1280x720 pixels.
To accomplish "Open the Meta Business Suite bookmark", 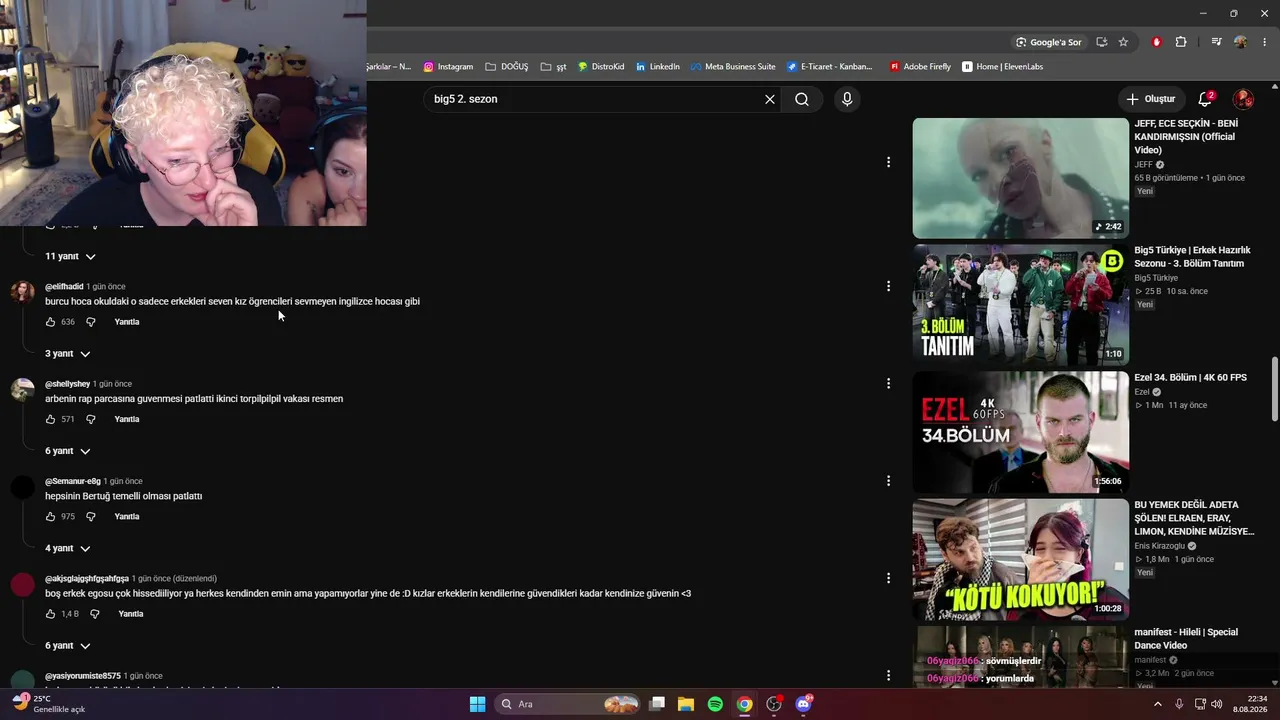I will [x=733, y=67].
